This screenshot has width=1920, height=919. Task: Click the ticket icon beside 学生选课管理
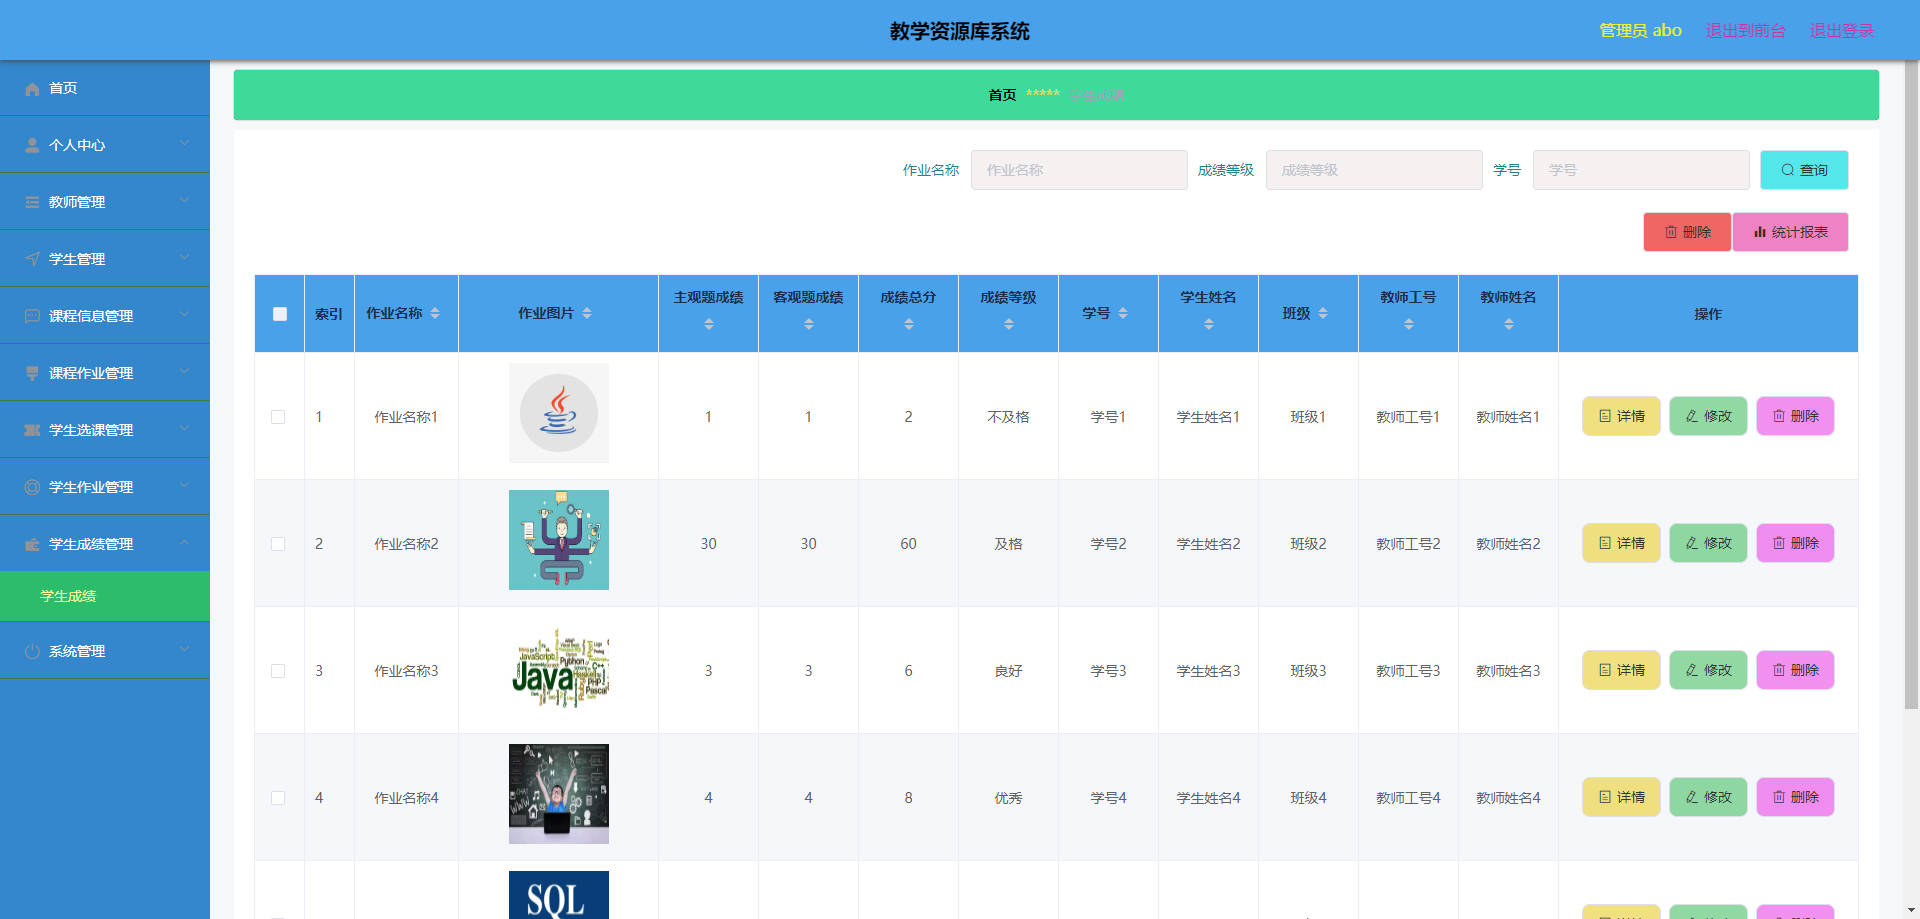click(32, 431)
